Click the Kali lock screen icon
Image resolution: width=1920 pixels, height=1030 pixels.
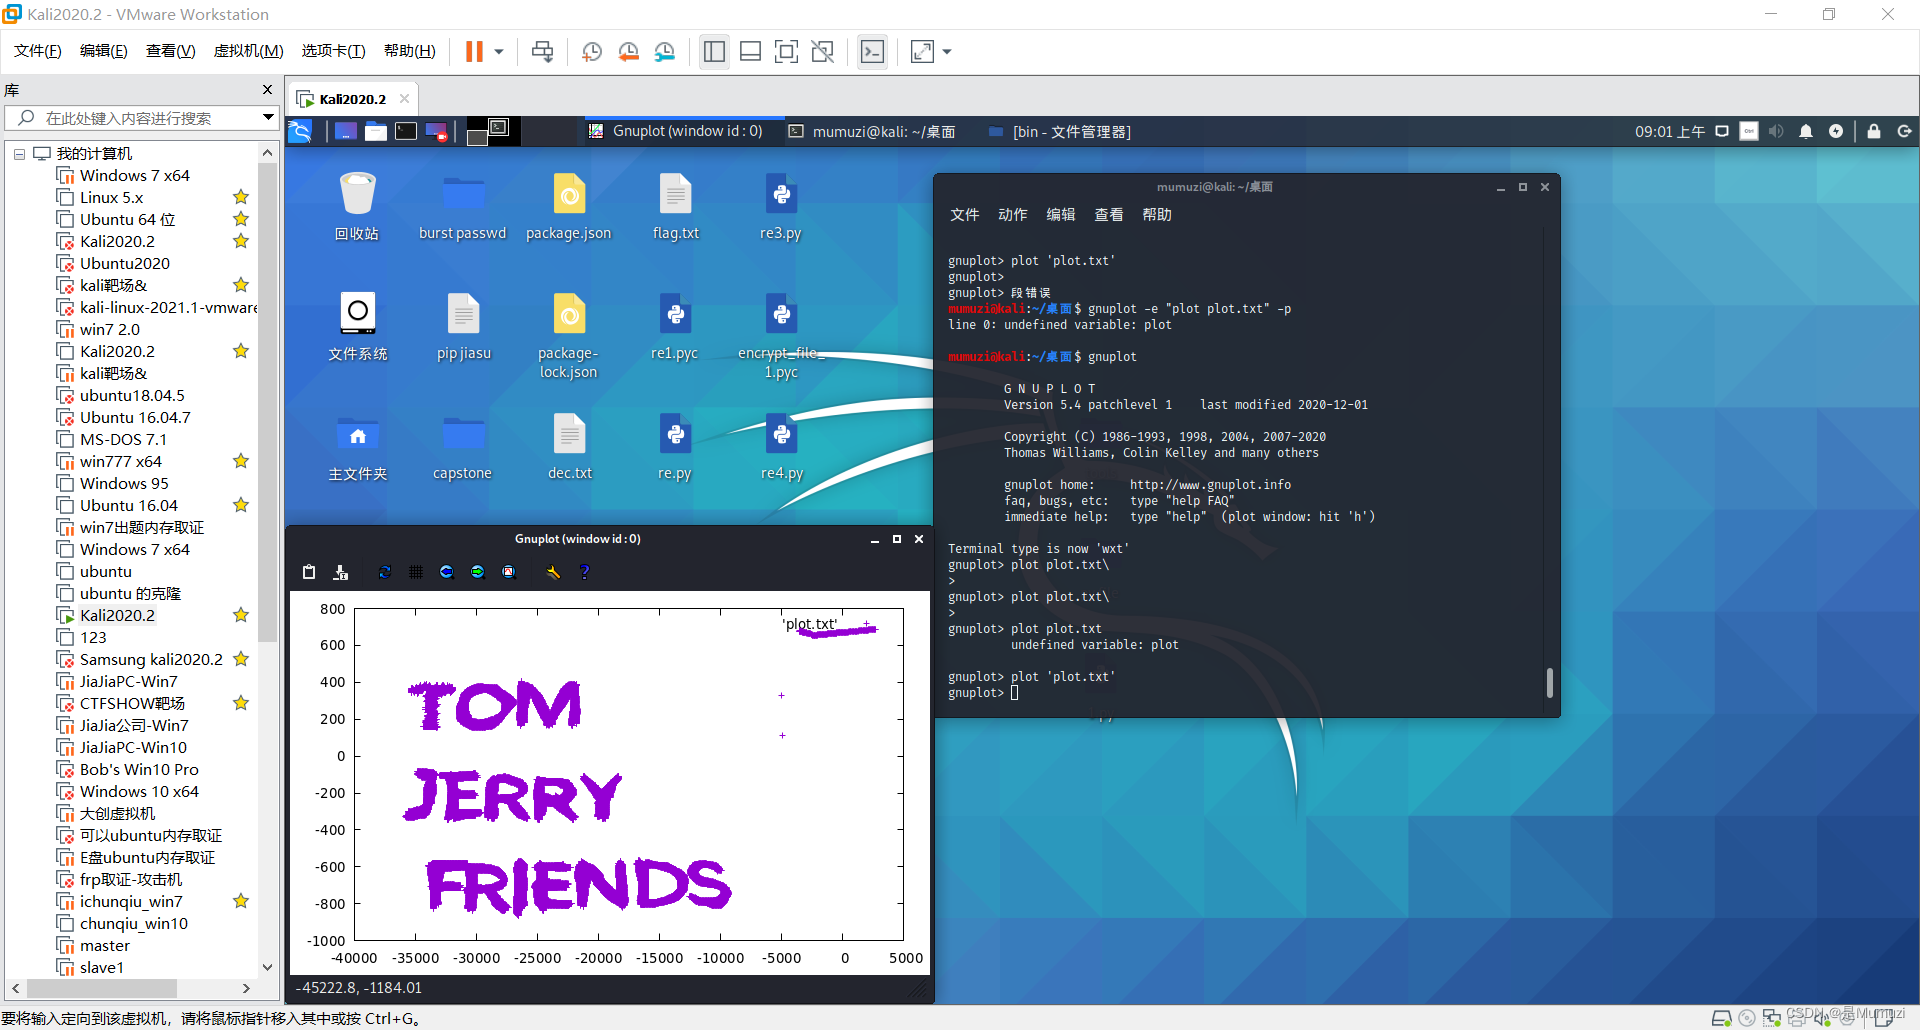point(1874,131)
